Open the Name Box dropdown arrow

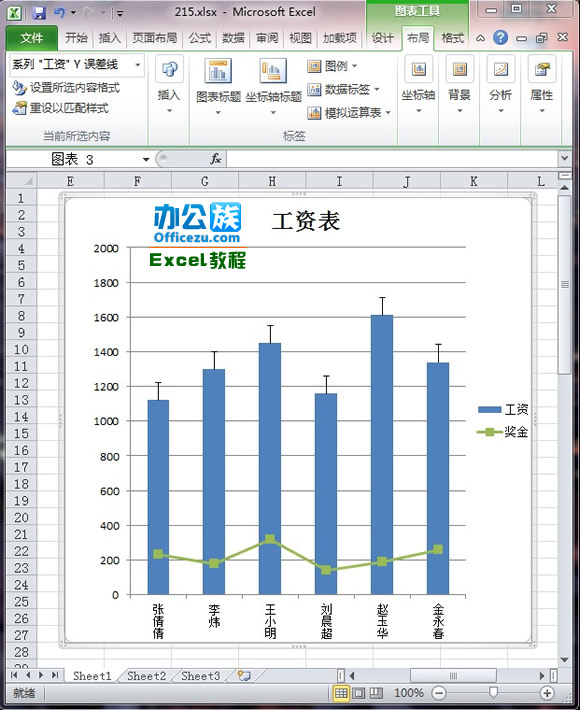146,159
